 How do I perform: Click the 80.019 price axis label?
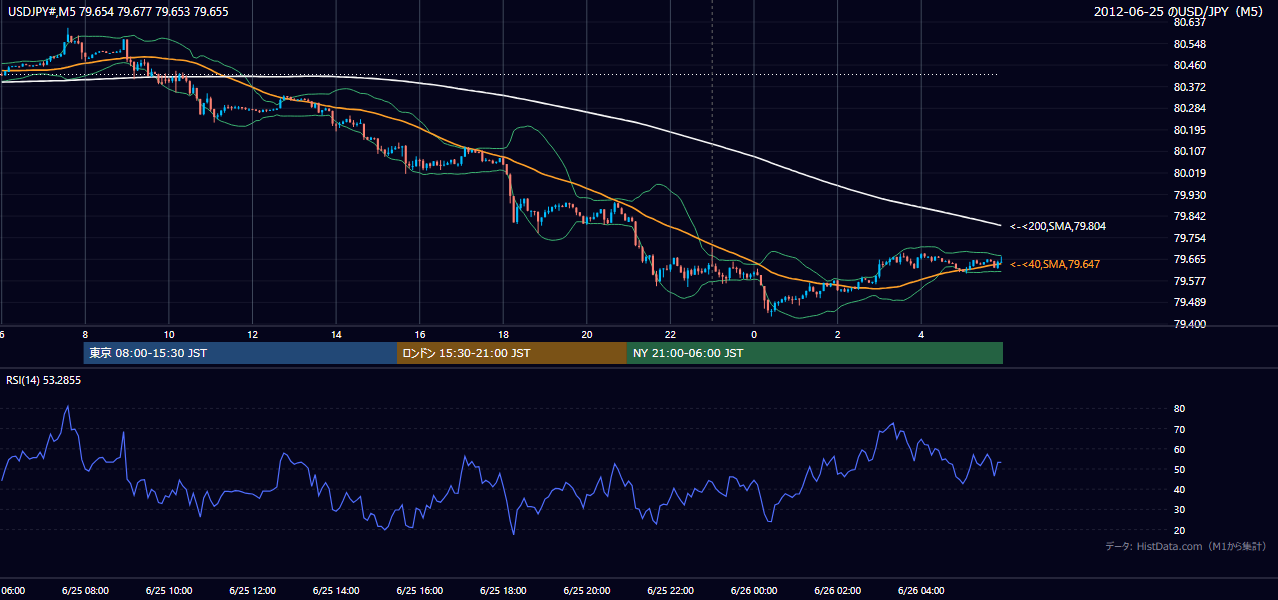1188,173
